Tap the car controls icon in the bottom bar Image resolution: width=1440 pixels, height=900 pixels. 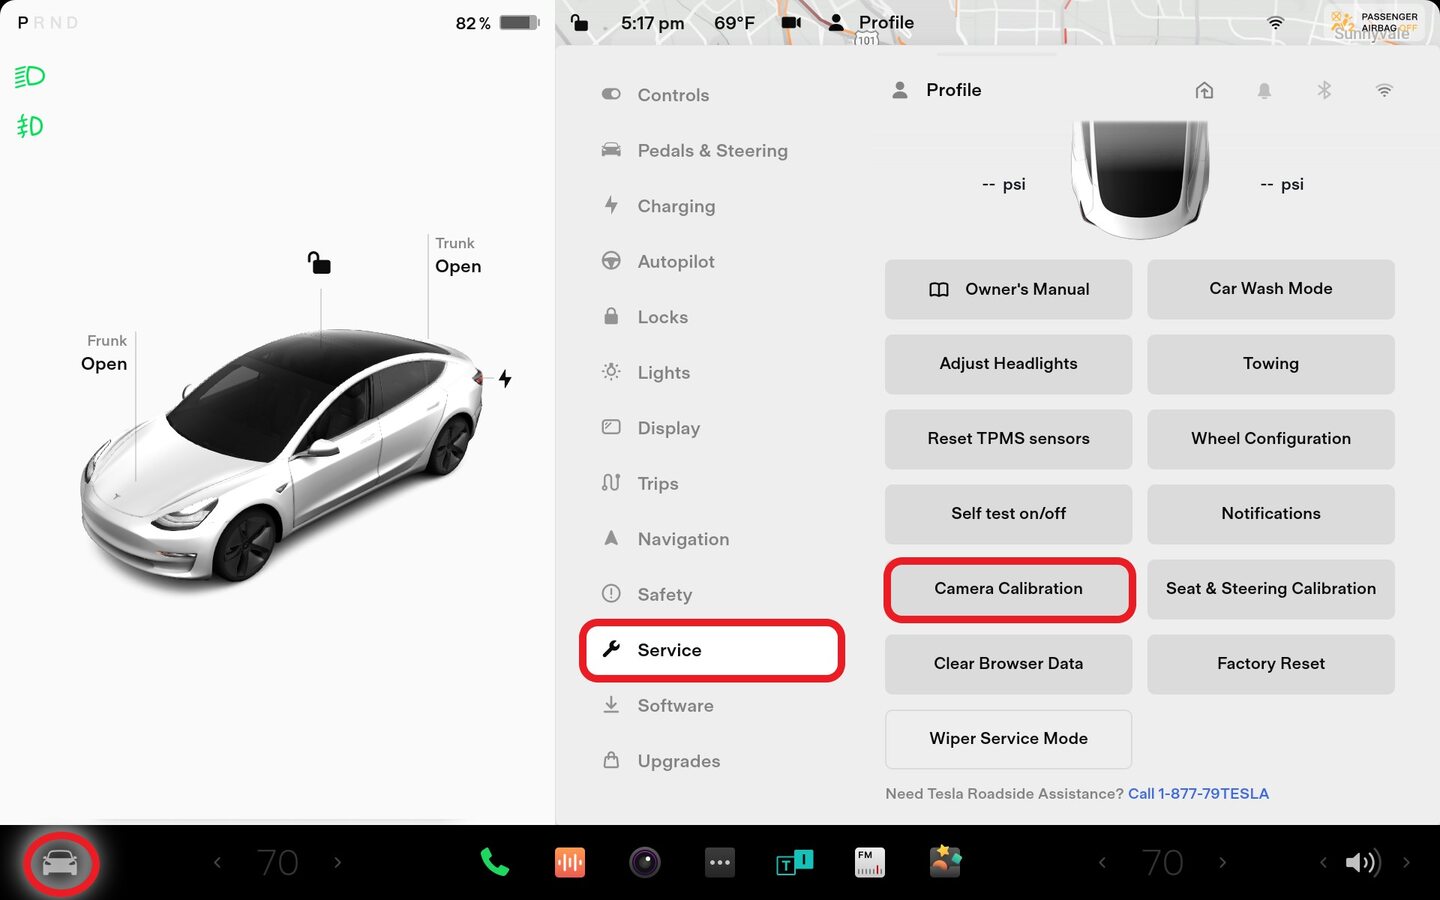coord(60,862)
